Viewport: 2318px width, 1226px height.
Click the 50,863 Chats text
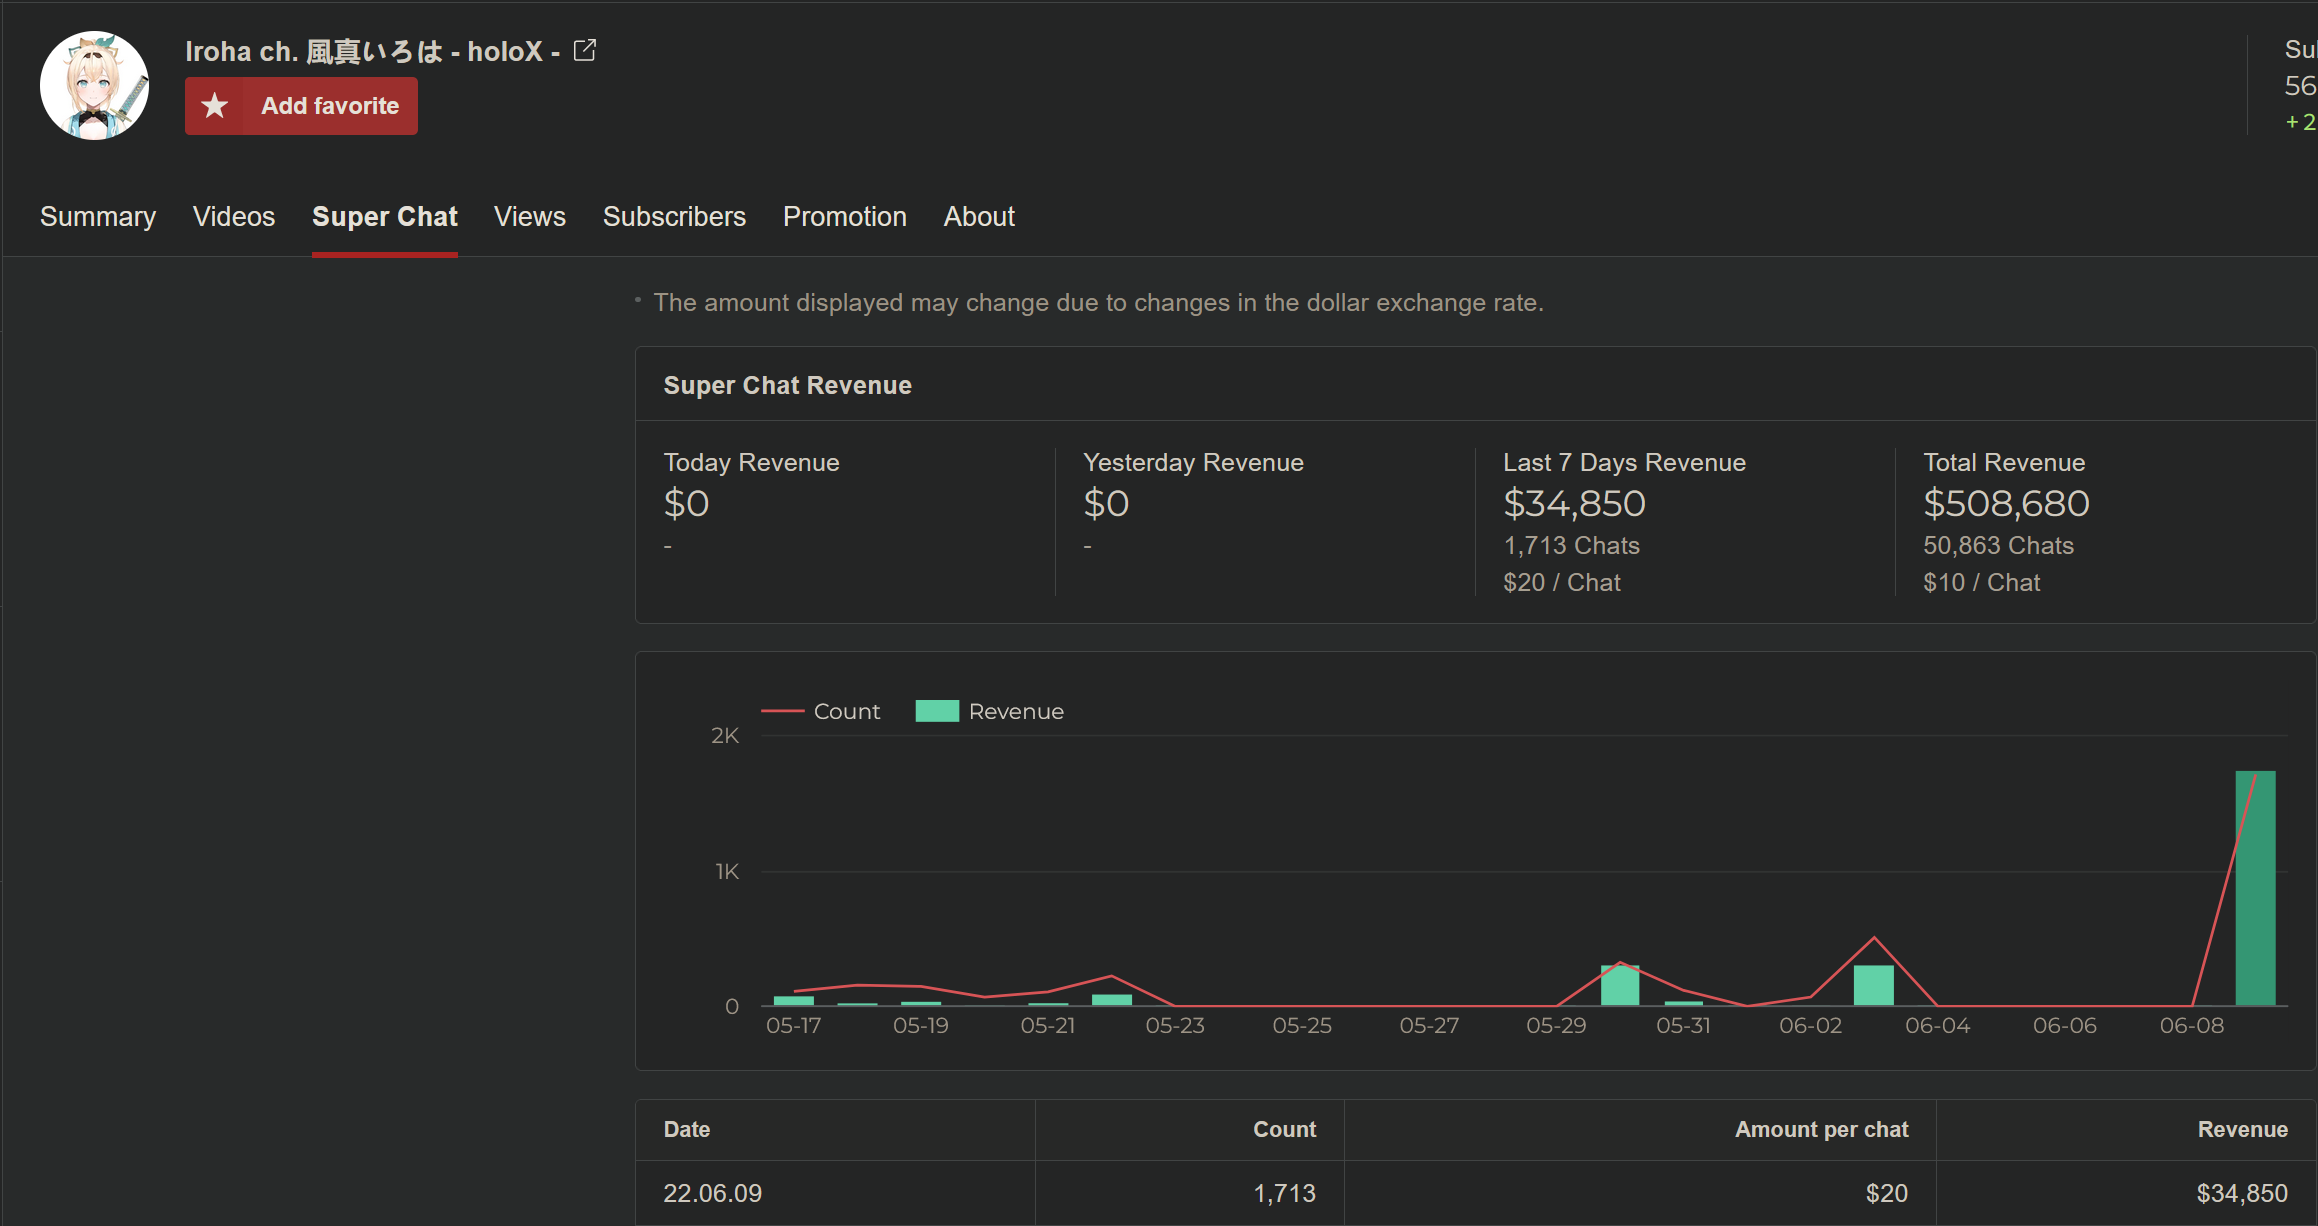[1998, 546]
